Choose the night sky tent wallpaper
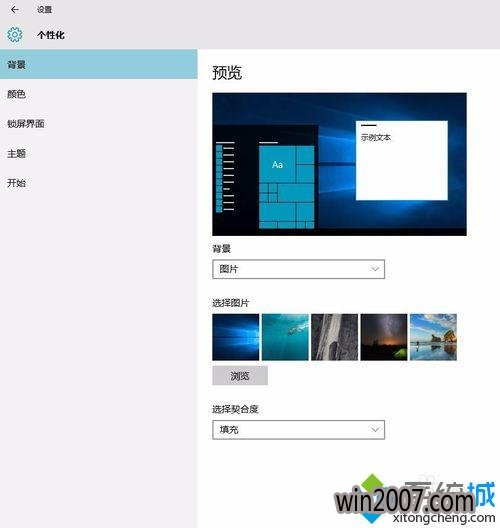Screen dimensions: 500x528 384,337
